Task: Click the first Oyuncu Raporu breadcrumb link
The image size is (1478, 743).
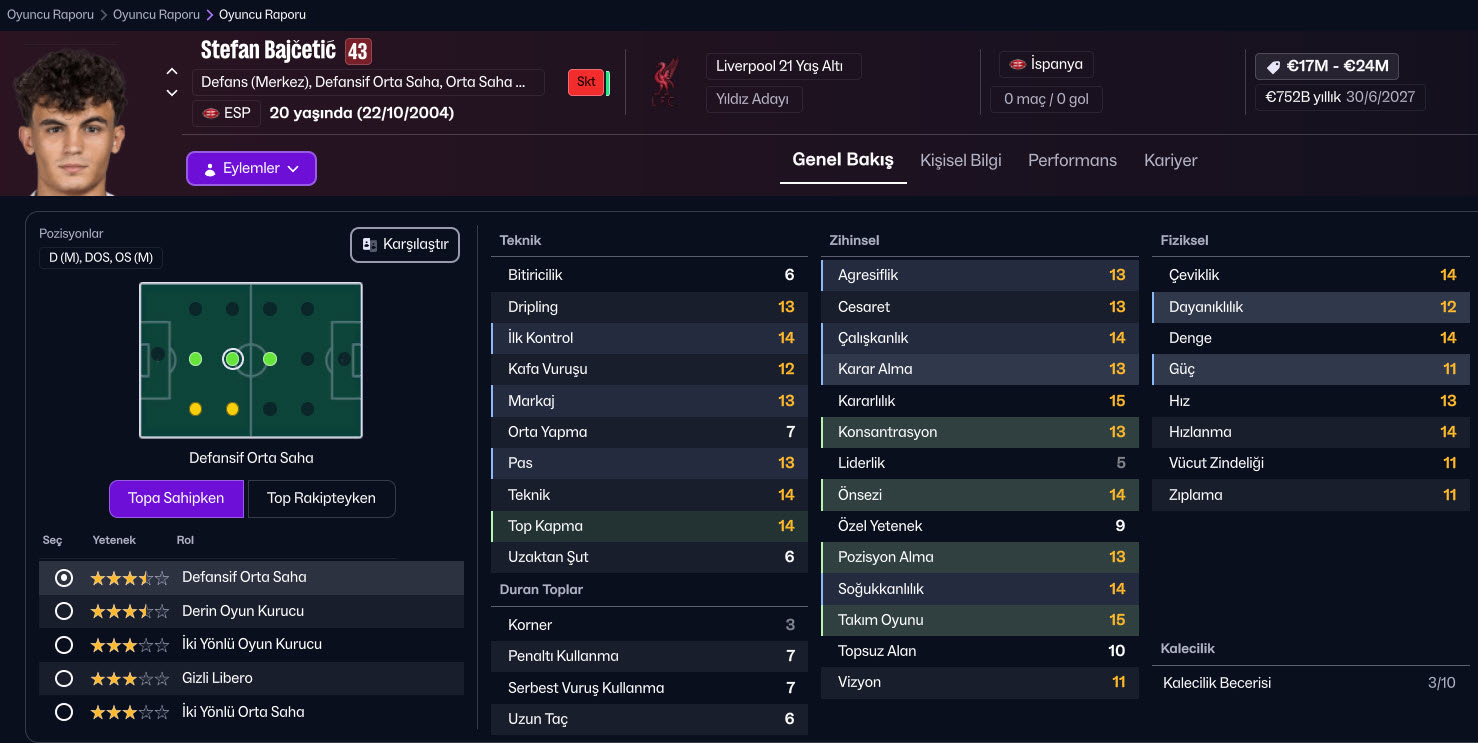Action: pos(50,15)
